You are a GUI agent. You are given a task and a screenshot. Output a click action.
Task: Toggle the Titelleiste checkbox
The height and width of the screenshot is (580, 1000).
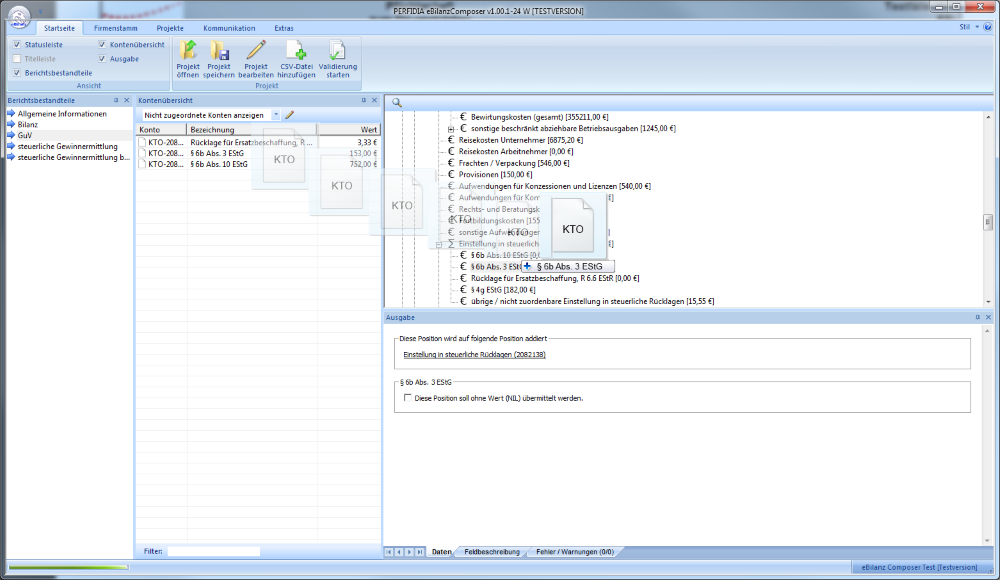[x=17, y=59]
